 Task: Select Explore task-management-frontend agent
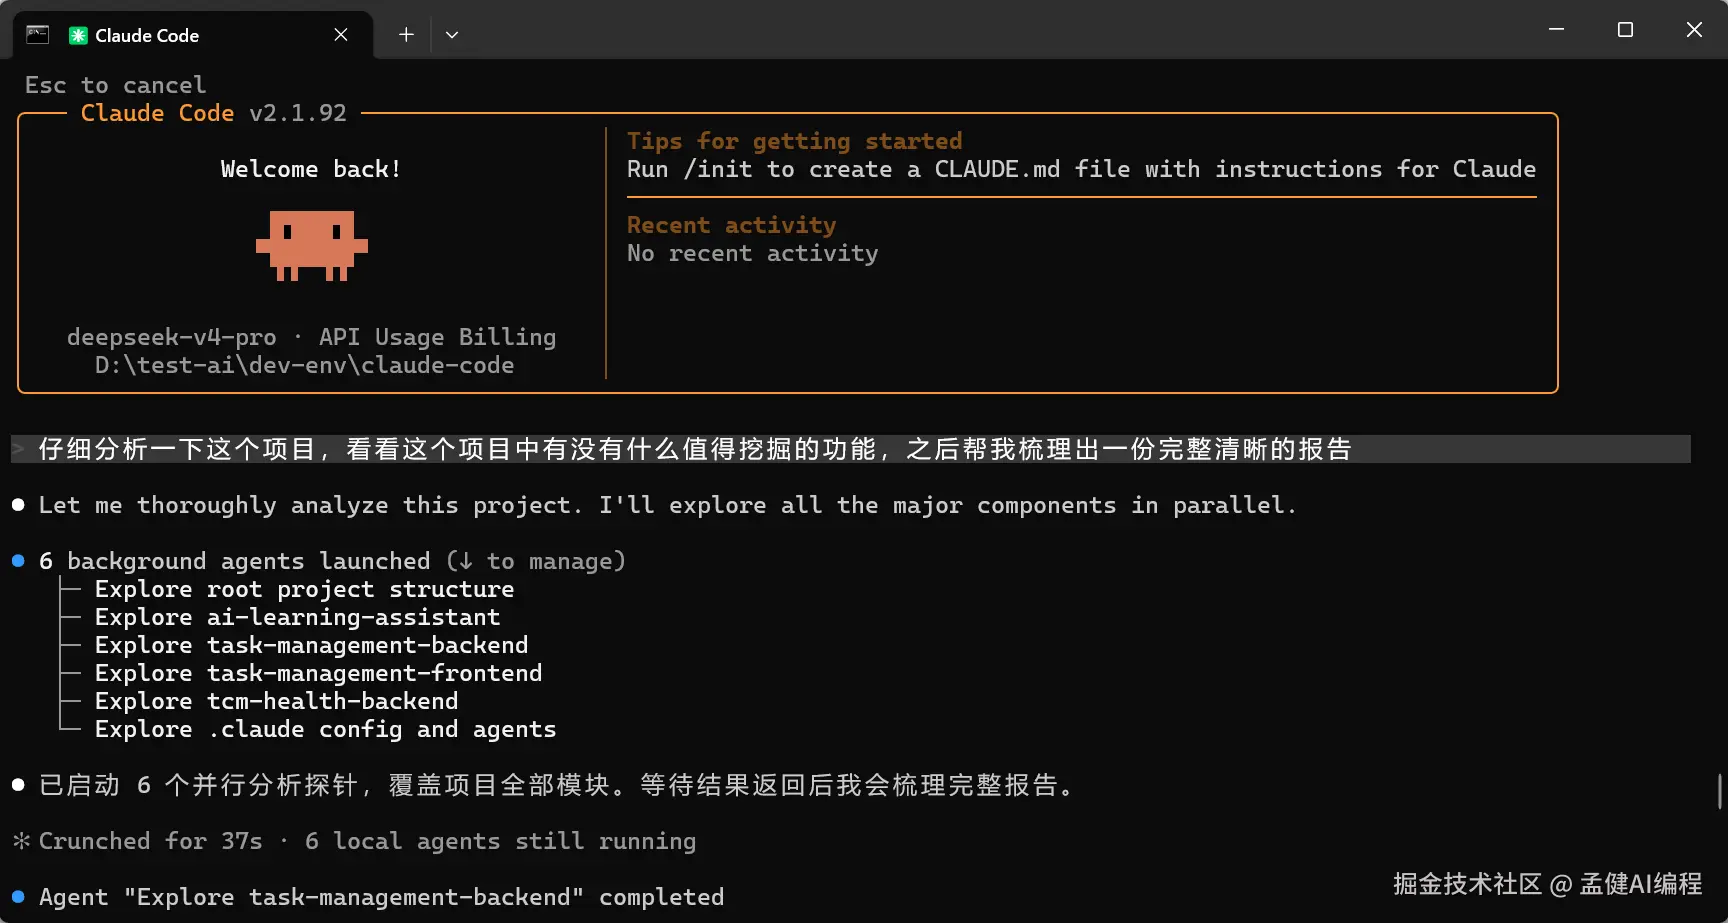pyautogui.click(x=318, y=673)
